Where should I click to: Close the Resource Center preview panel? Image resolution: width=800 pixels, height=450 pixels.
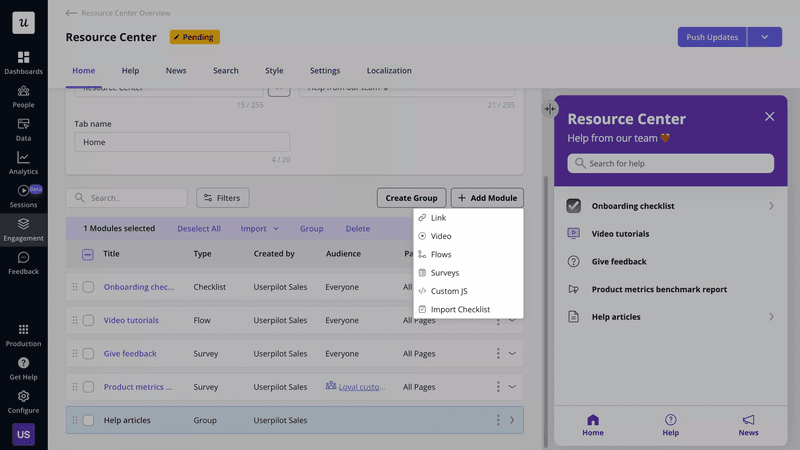click(x=769, y=117)
